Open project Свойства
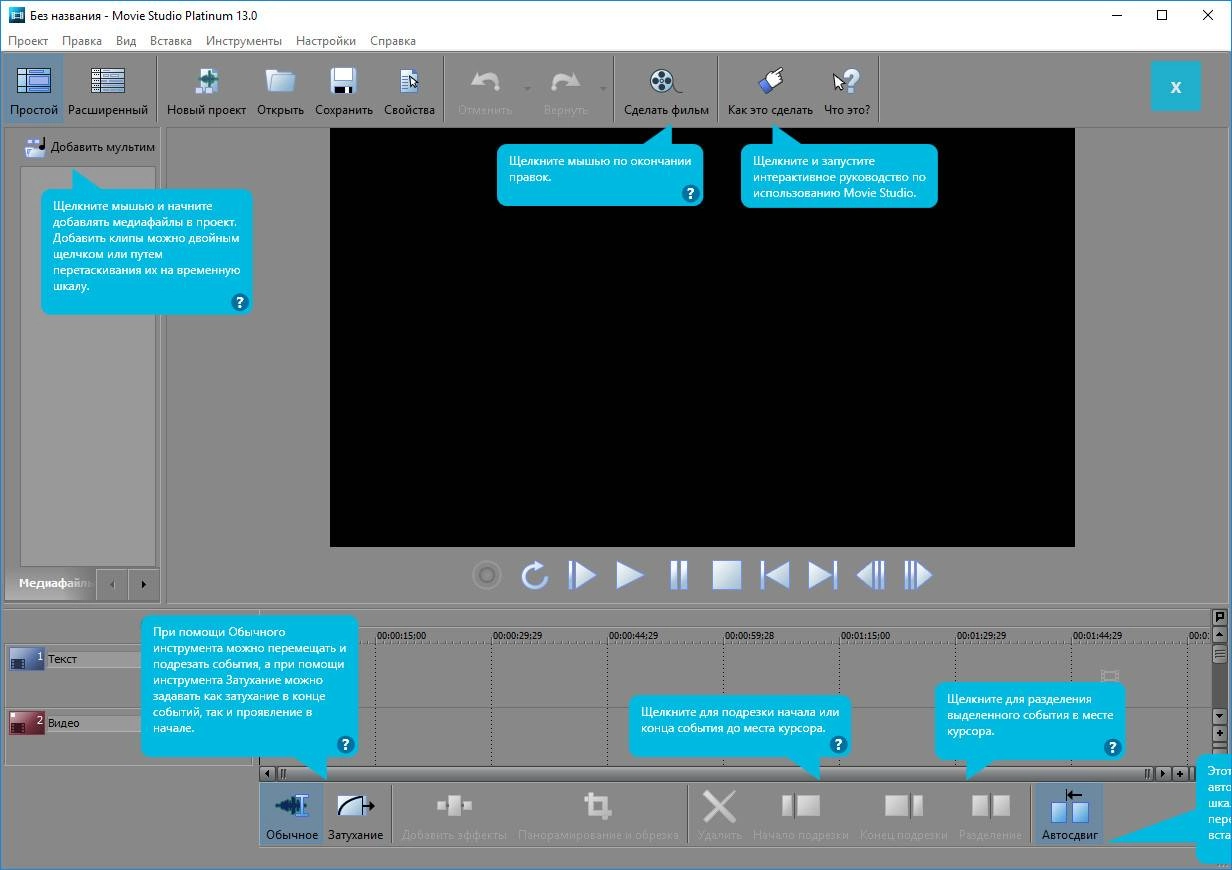This screenshot has height=870, width=1232. pyautogui.click(x=409, y=90)
